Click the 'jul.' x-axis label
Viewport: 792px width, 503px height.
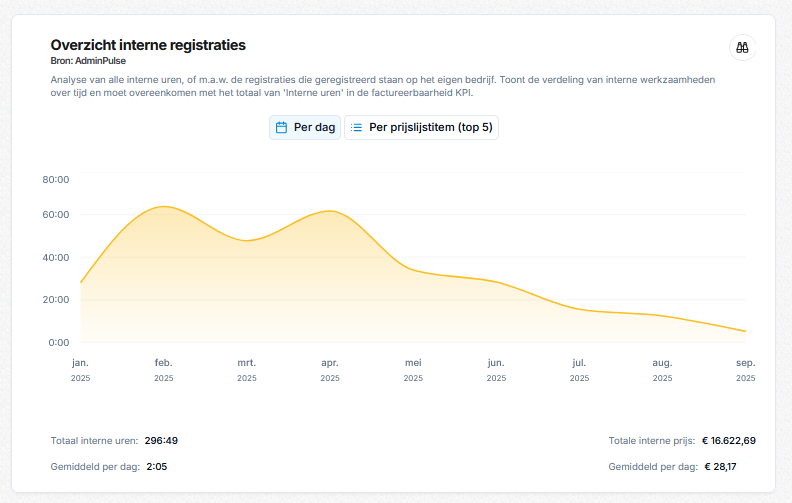point(579,363)
